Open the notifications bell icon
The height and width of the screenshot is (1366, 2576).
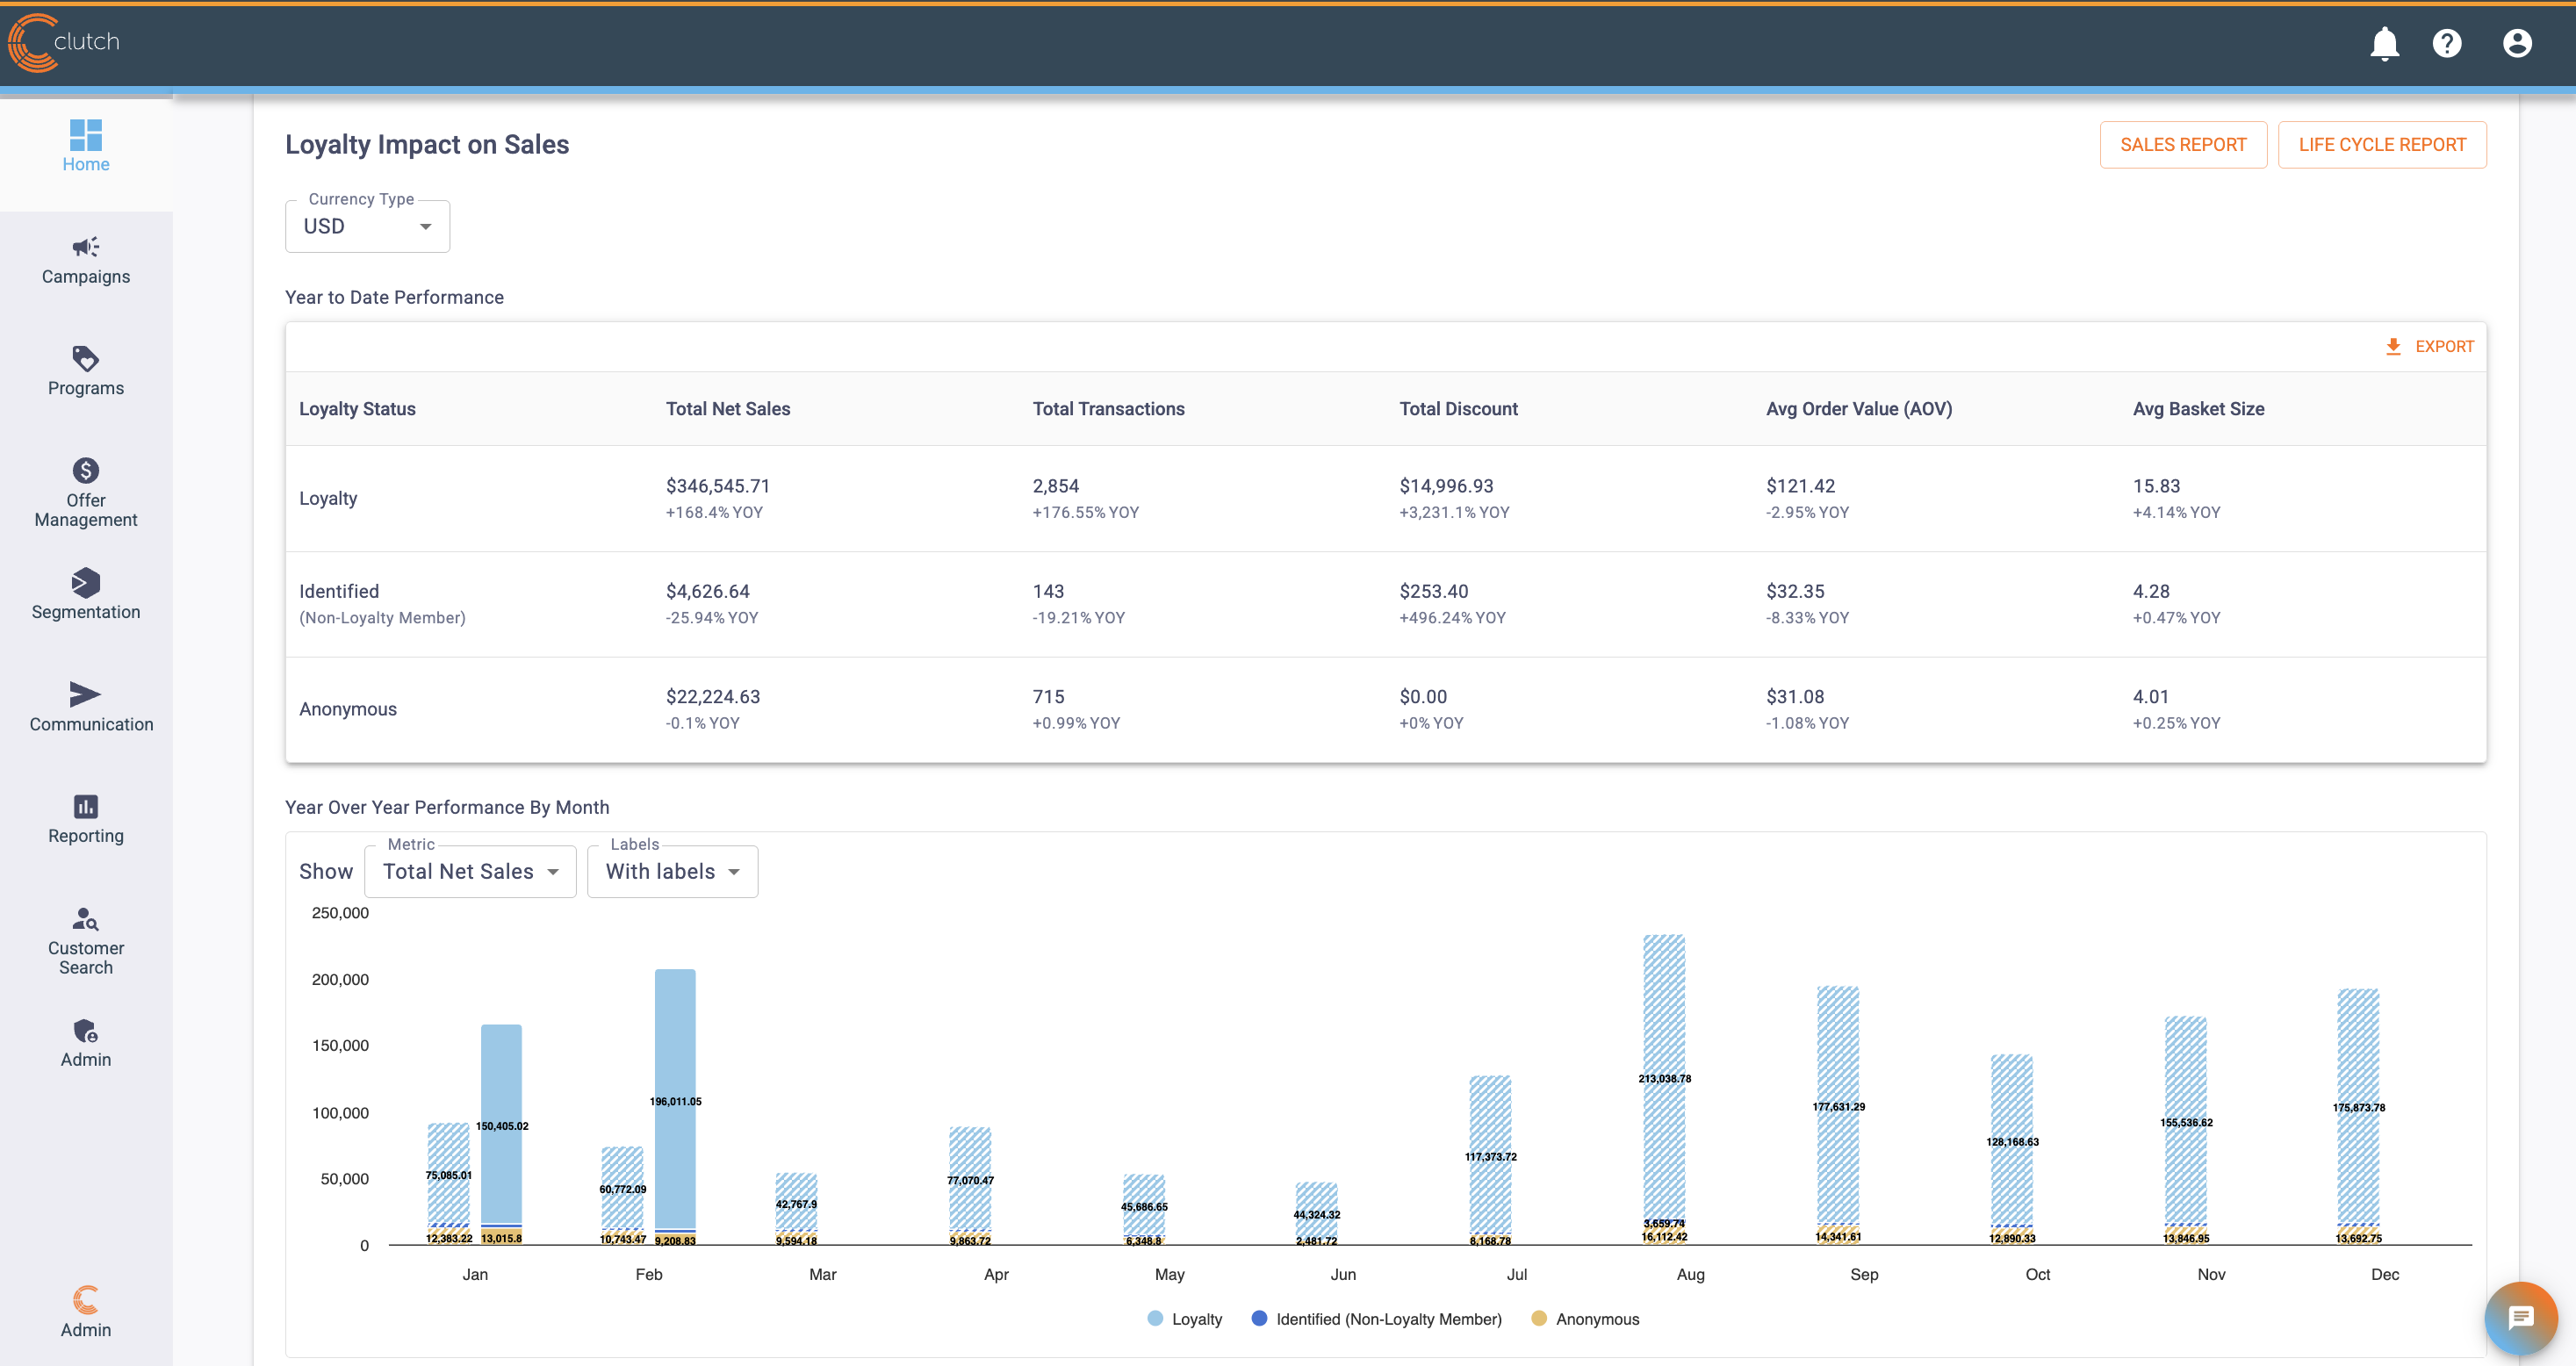point(2384,43)
